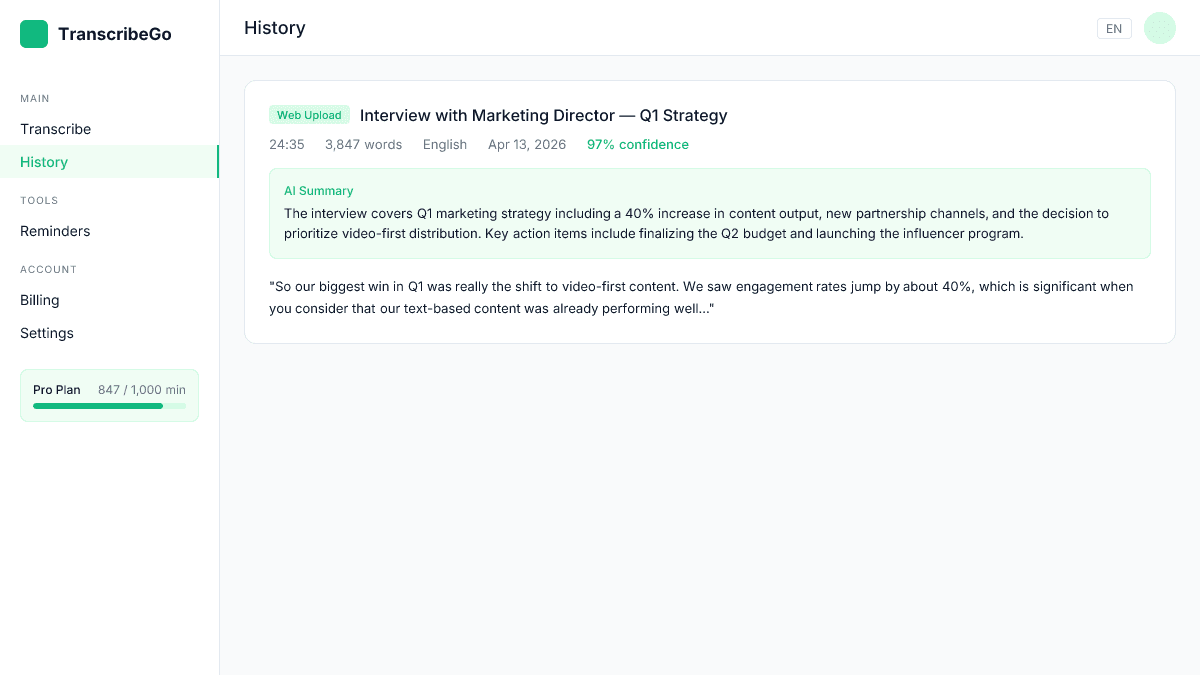Click the History page heading
The width and height of the screenshot is (1200, 675).
tap(275, 28)
